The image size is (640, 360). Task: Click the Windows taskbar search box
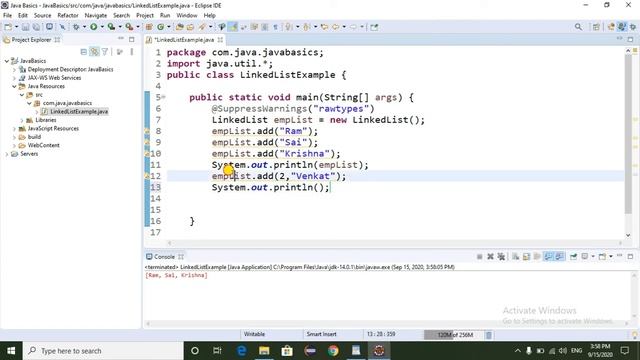103,351
